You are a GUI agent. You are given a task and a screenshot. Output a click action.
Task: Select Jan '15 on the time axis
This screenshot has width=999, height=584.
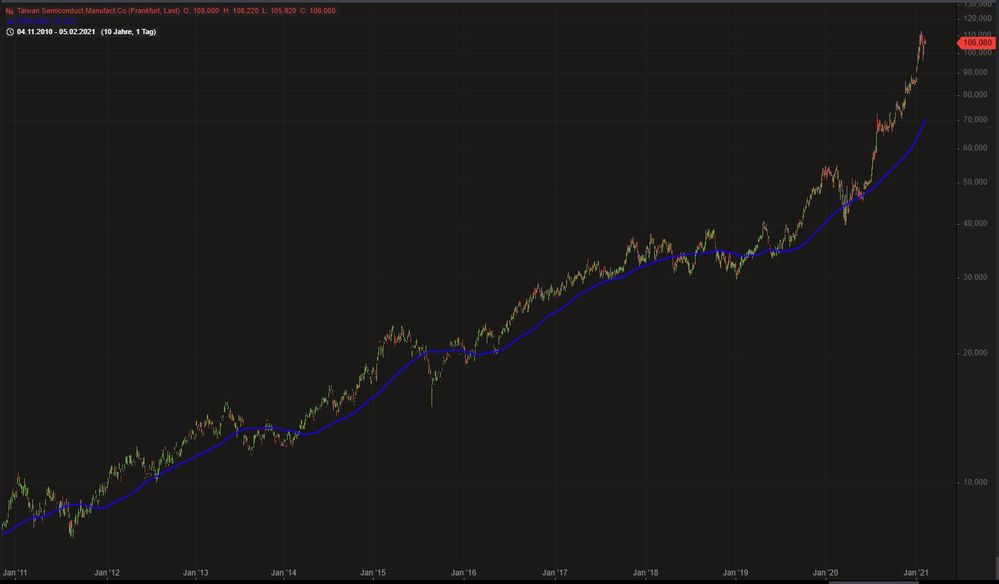(x=374, y=573)
